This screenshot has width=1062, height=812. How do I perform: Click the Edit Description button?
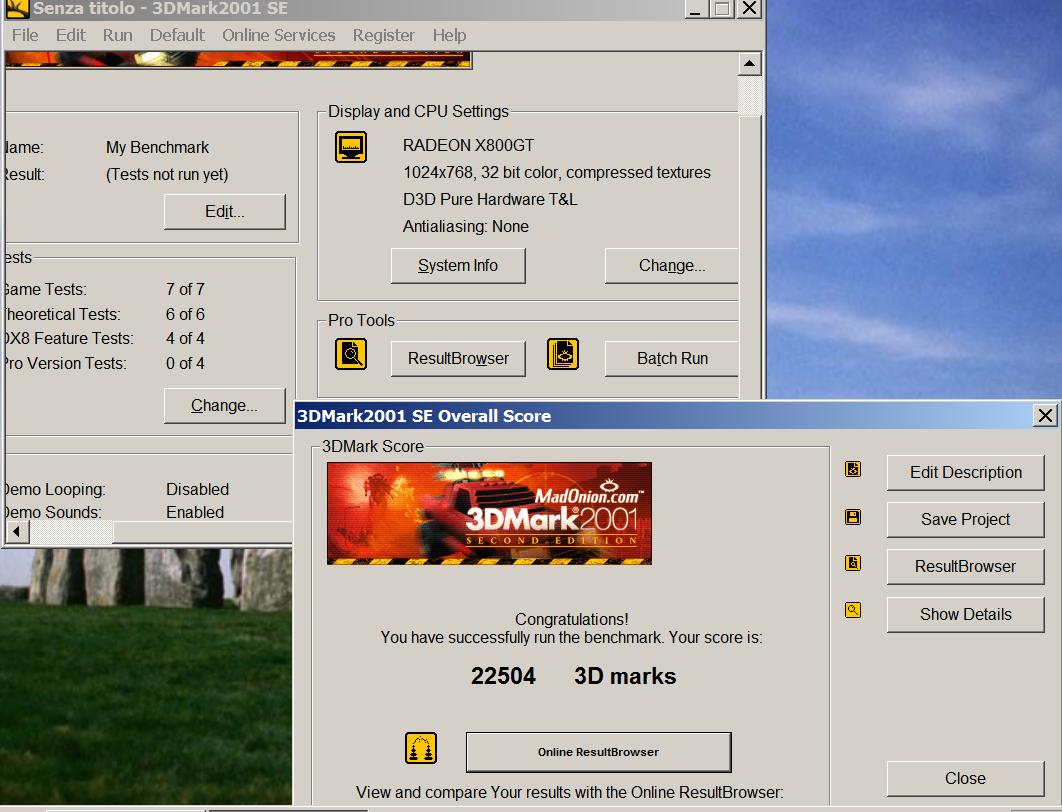click(x=966, y=473)
